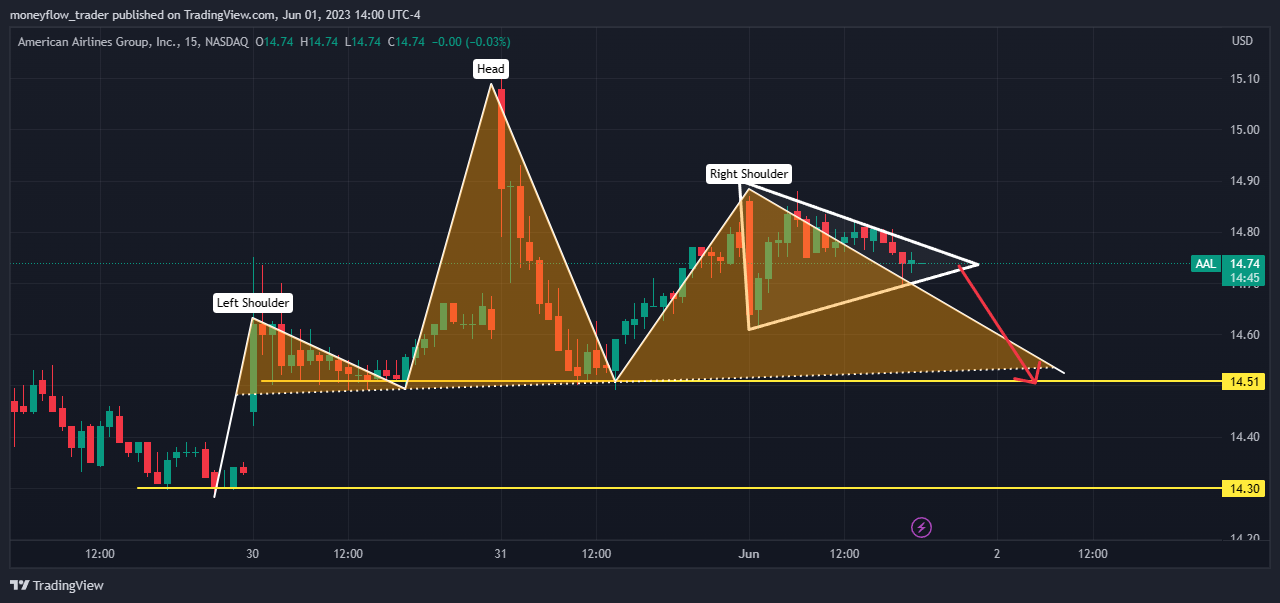Click the 15.10 price axis value
Viewport: 1280px width, 603px height.
[x=1245, y=78]
